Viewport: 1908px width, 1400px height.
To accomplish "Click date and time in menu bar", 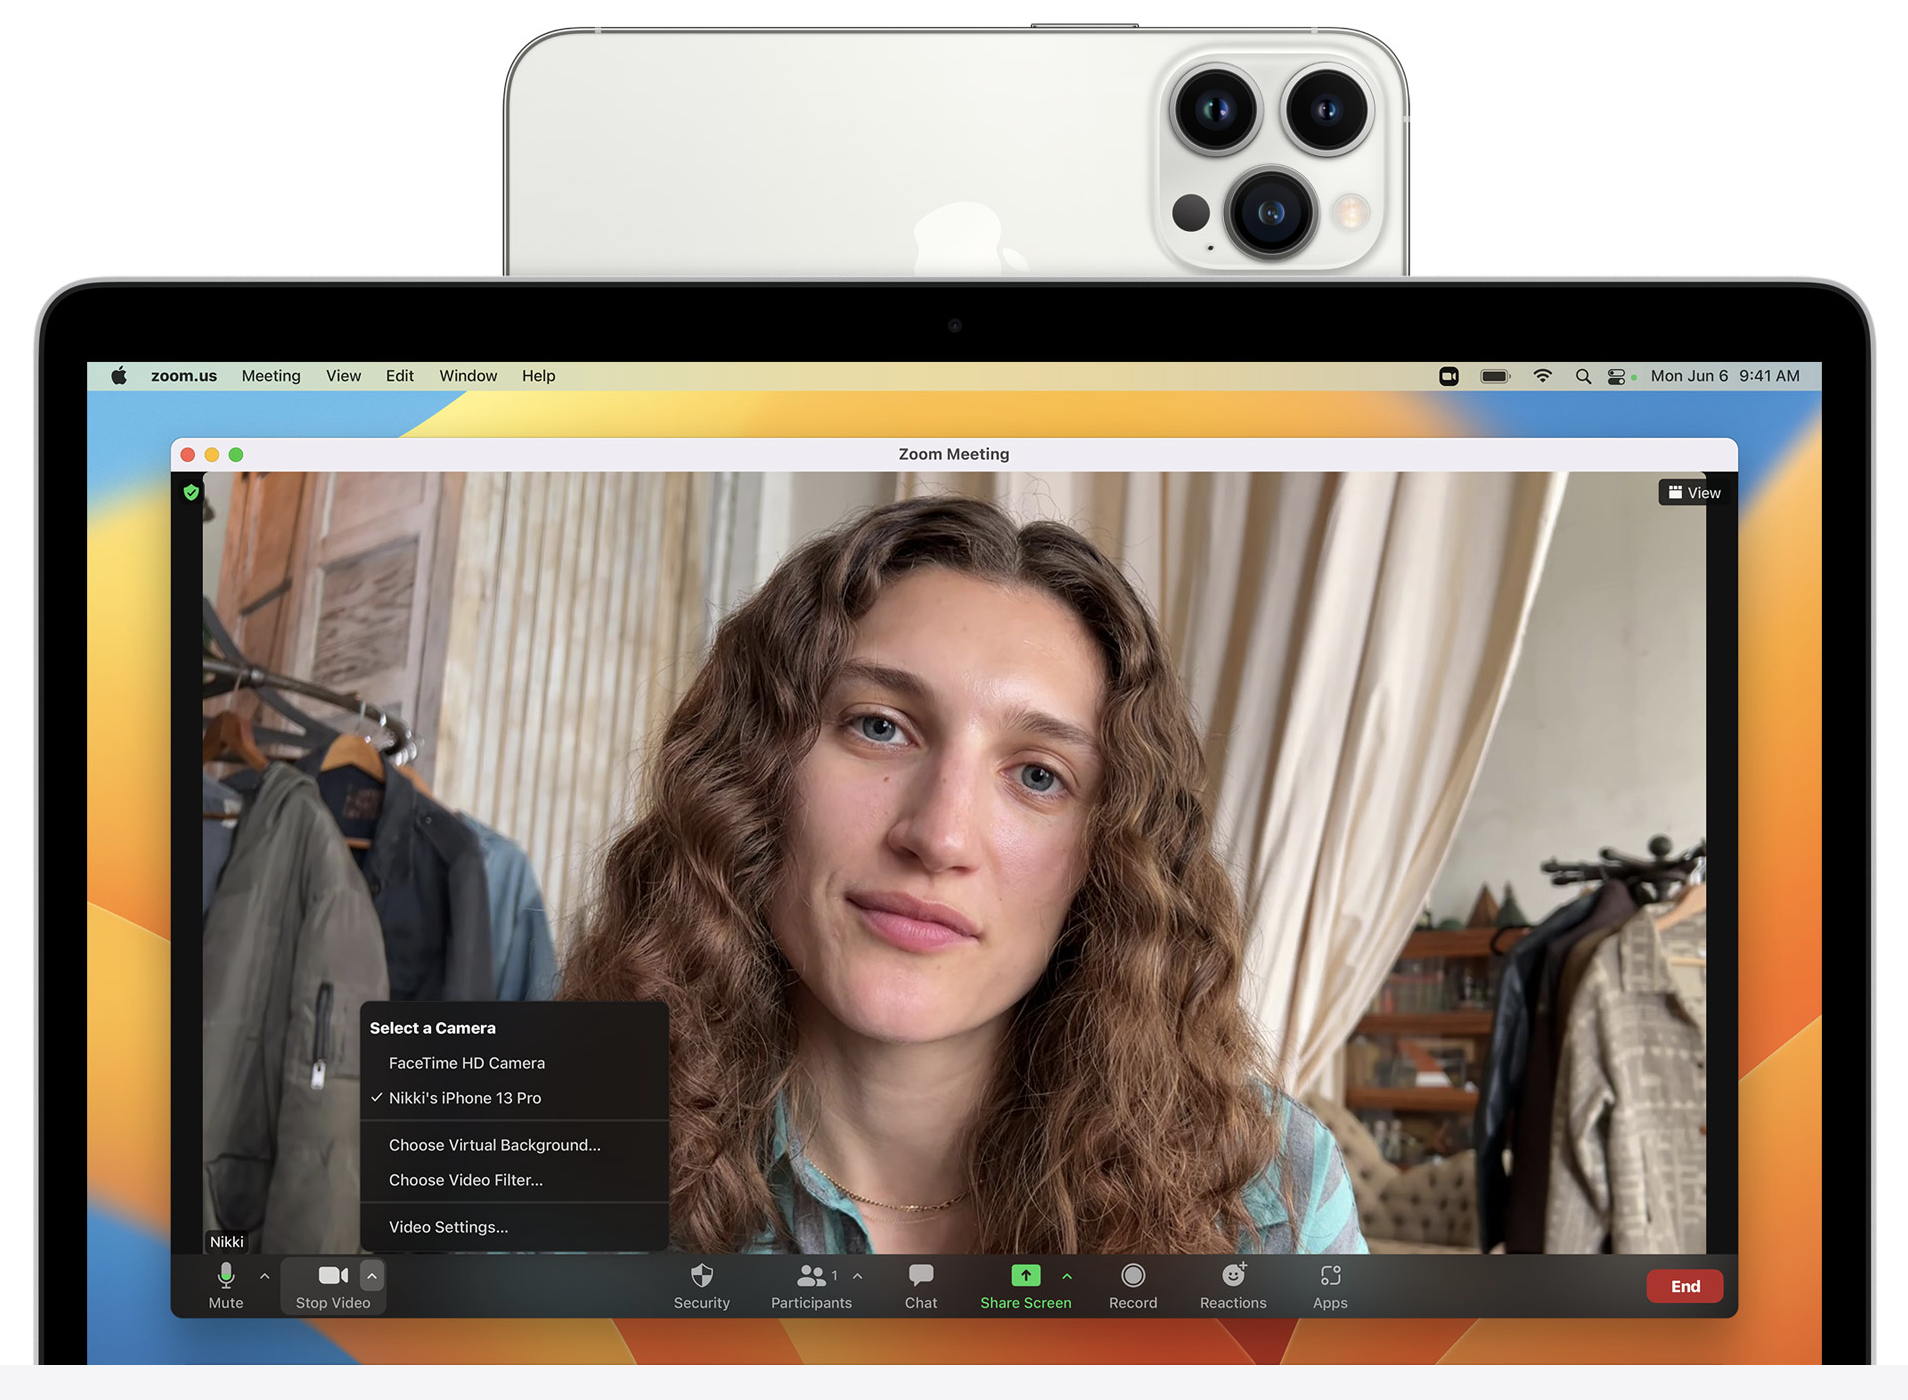I will [1725, 376].
